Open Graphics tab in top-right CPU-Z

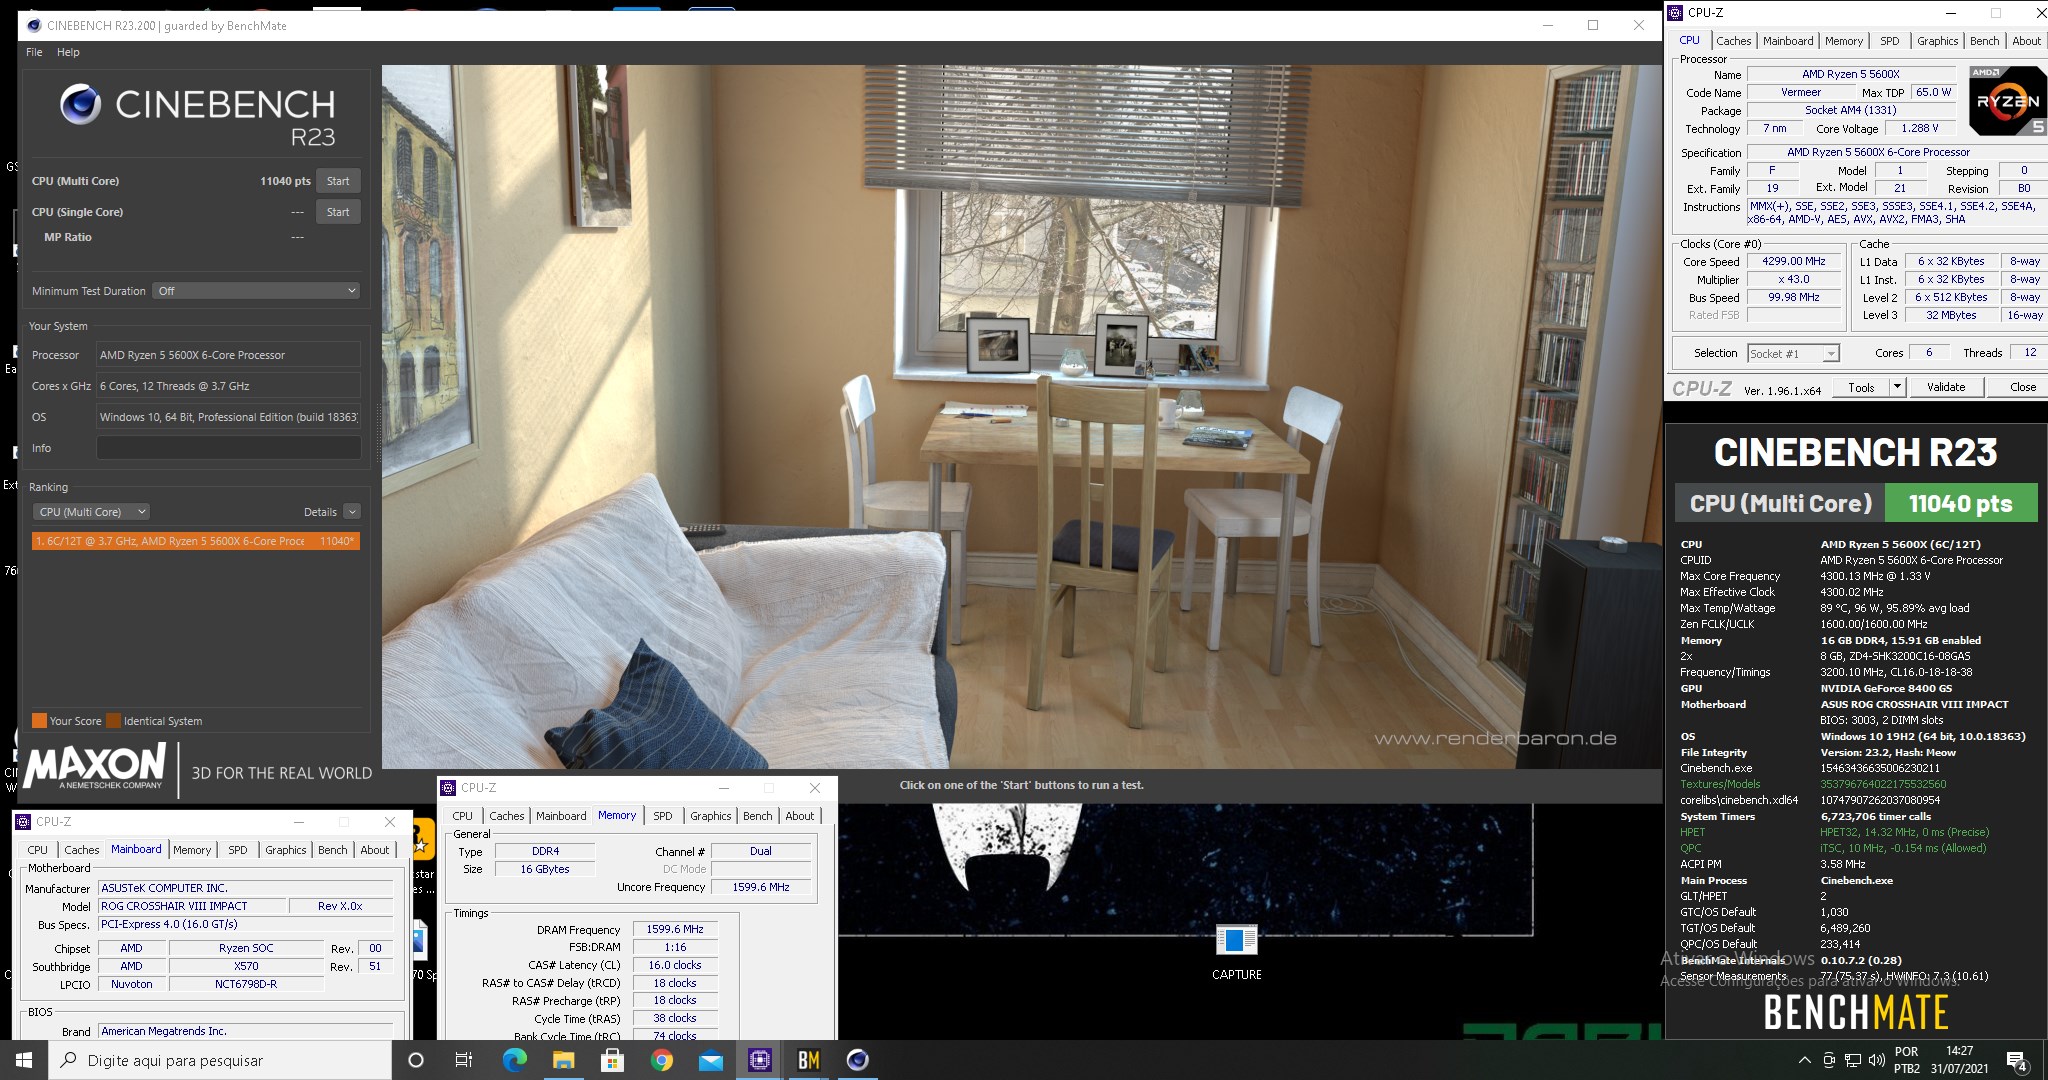pos(1937,41)
